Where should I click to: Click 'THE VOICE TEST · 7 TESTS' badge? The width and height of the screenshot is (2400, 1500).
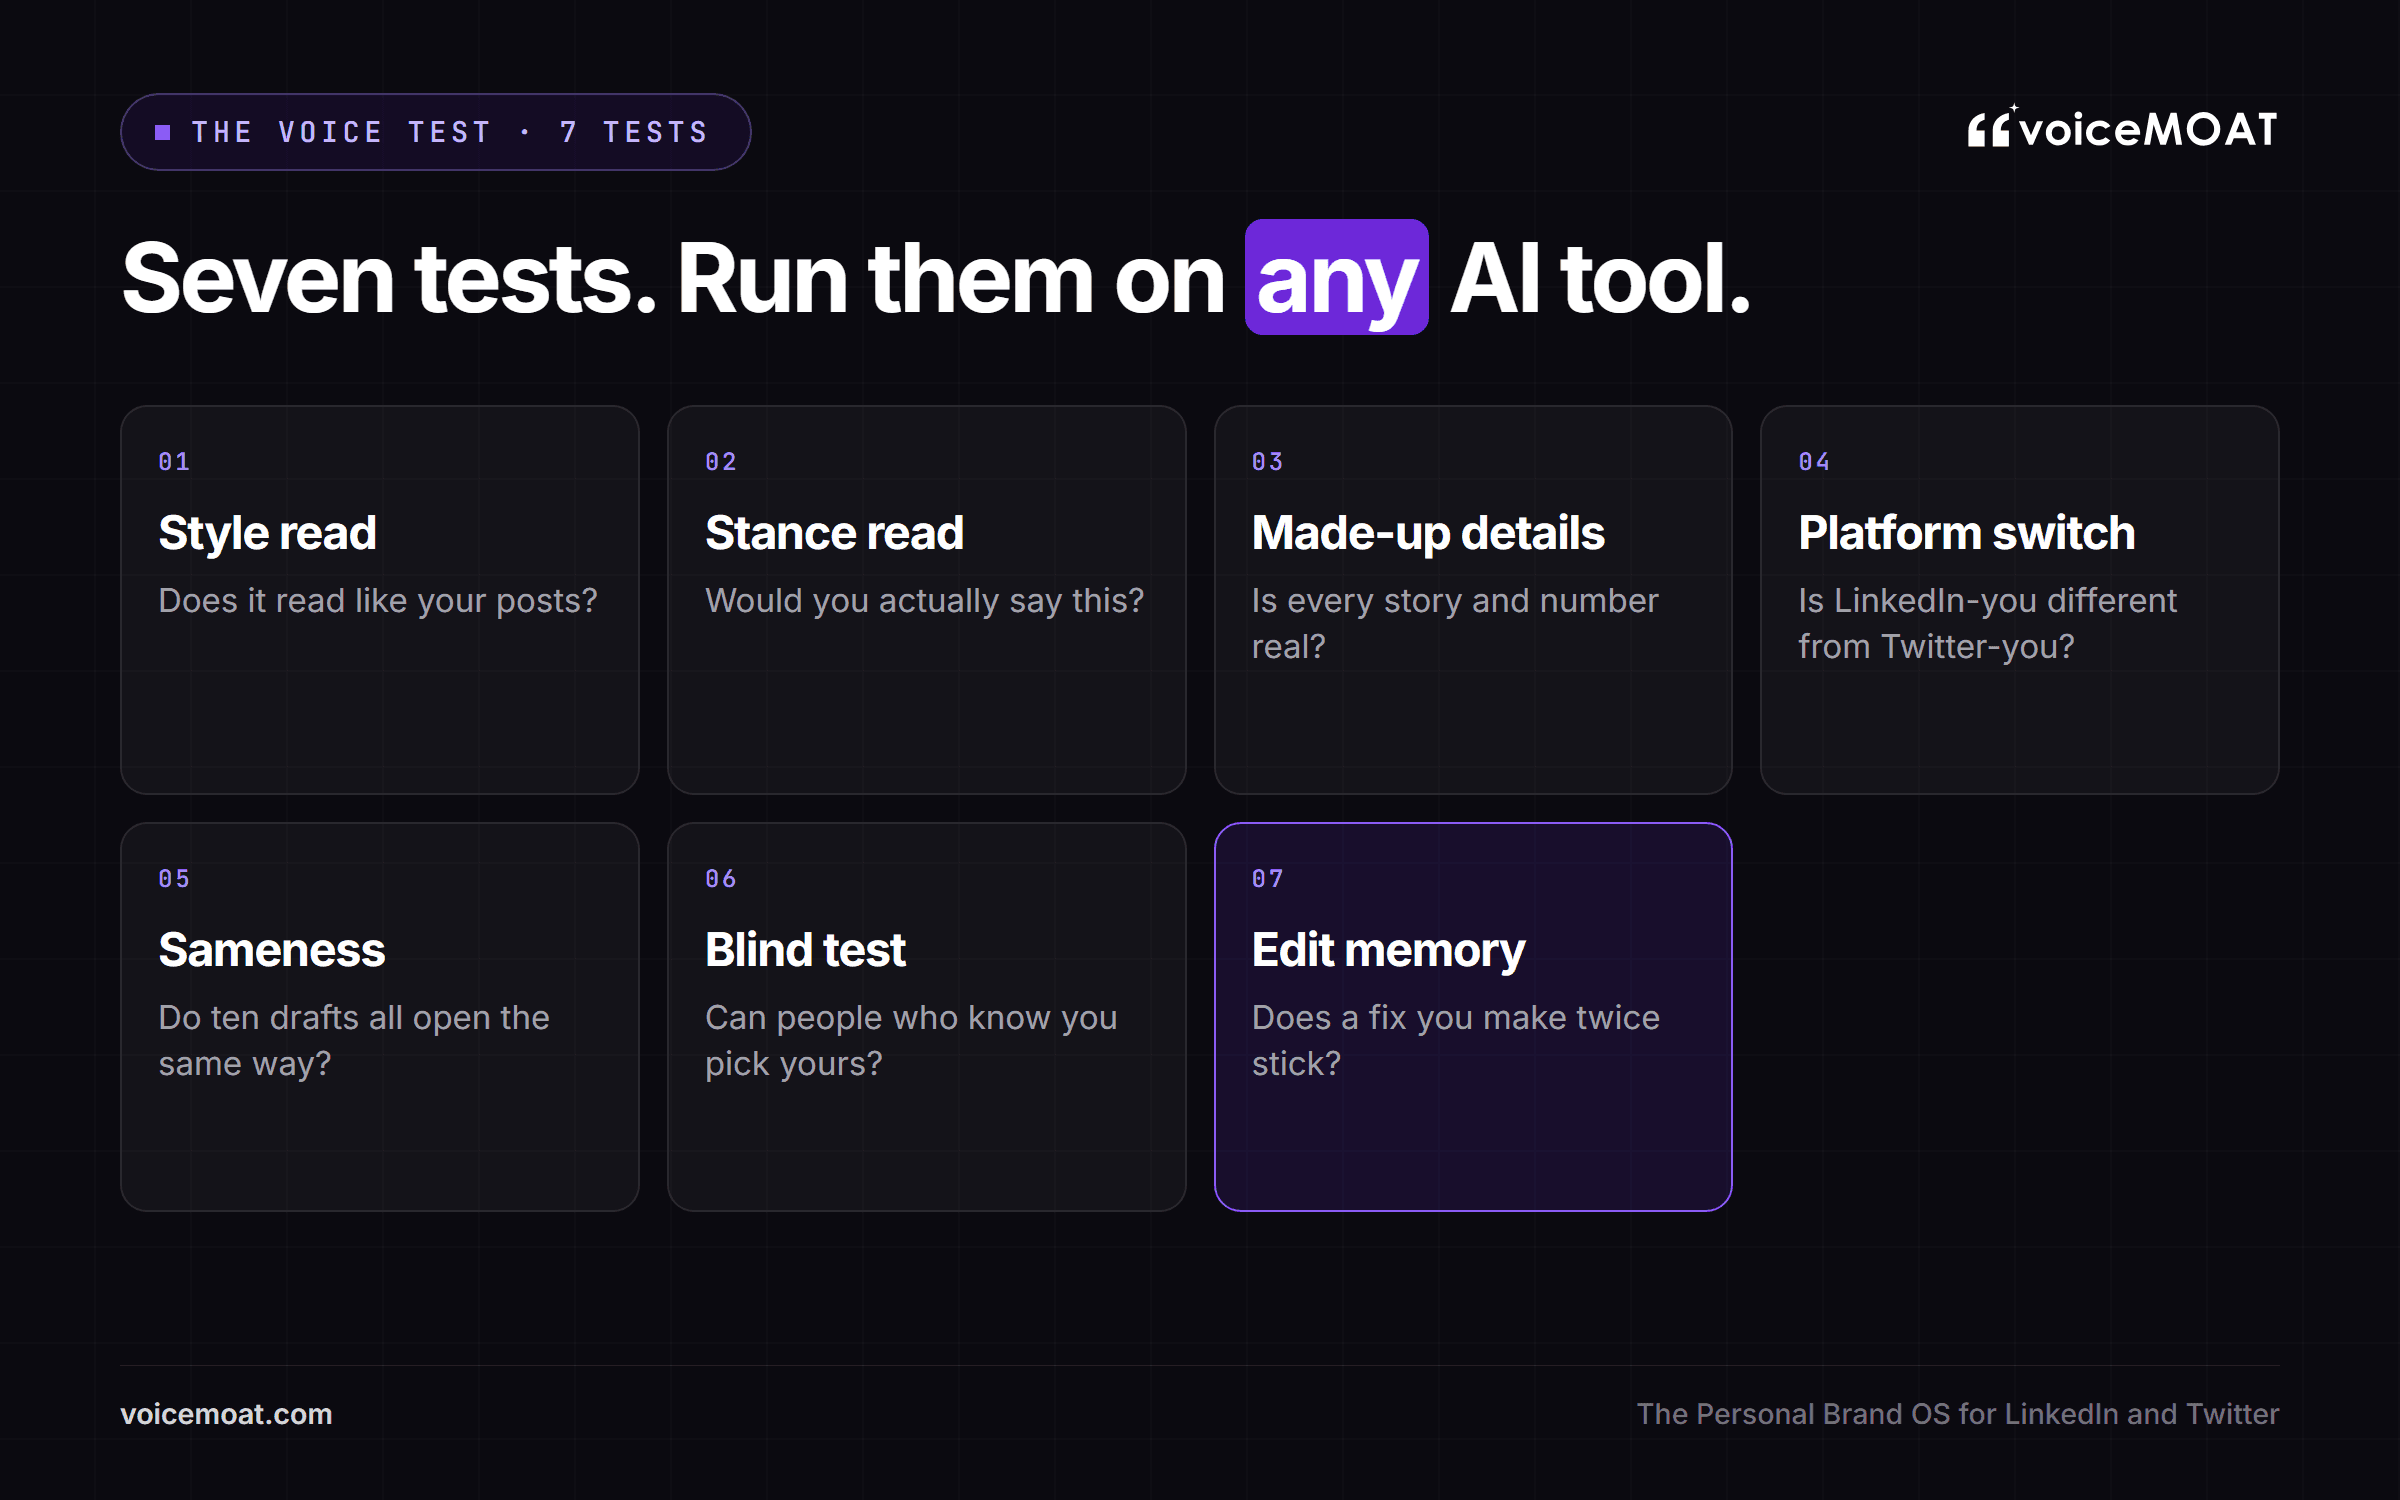coord(435,132)
